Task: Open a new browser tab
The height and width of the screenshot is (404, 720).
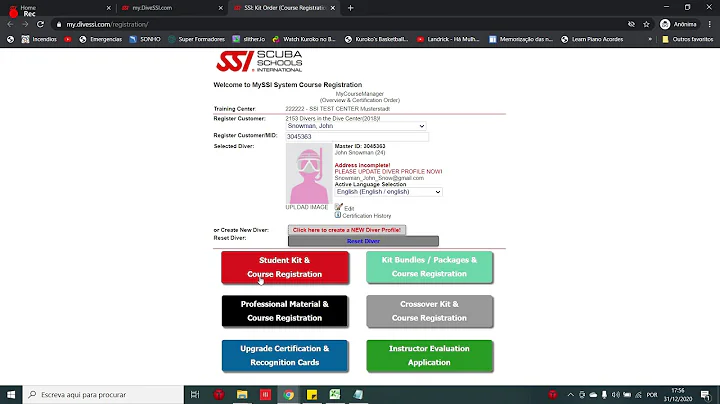Action: click(350, 8)
